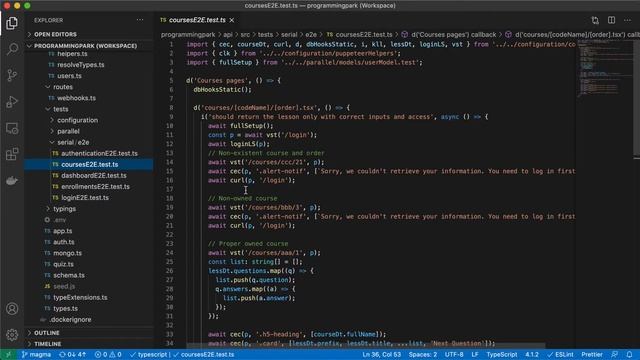
Task: Click programmingpark breadcrumb segment
Action: tap(188, 35)
